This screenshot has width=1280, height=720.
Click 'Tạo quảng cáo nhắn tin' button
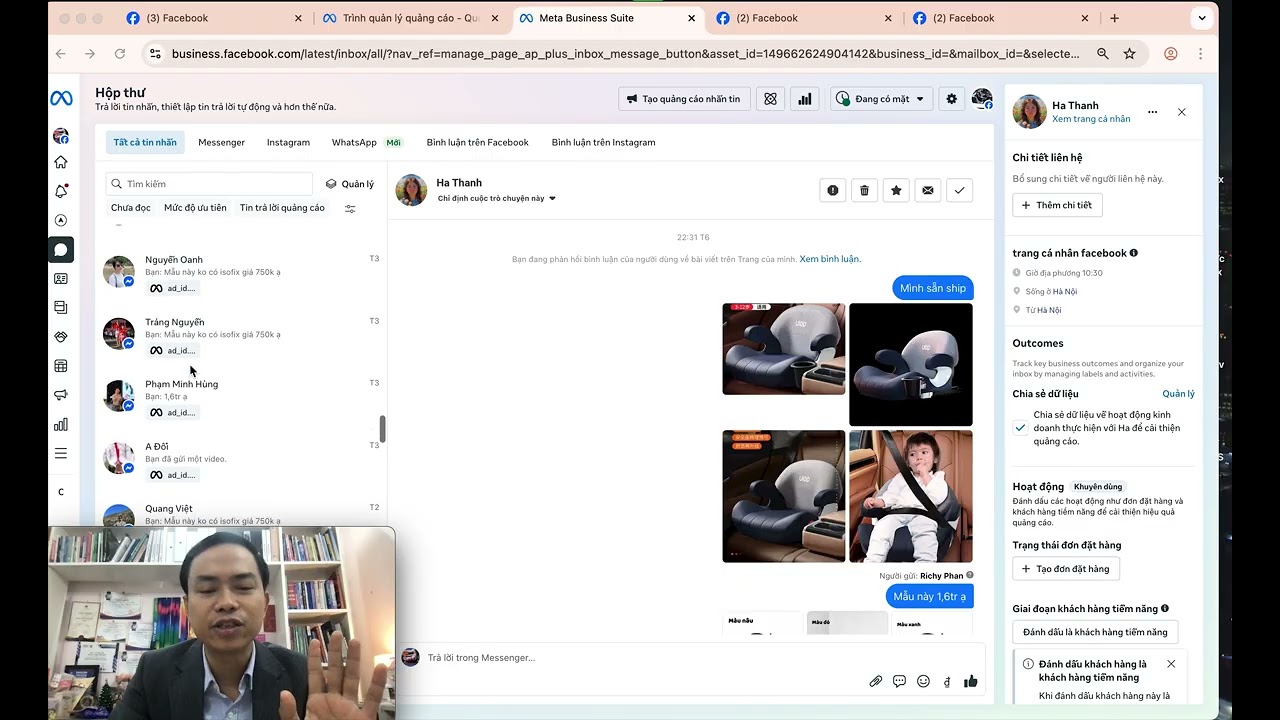(x=684, y=99)
